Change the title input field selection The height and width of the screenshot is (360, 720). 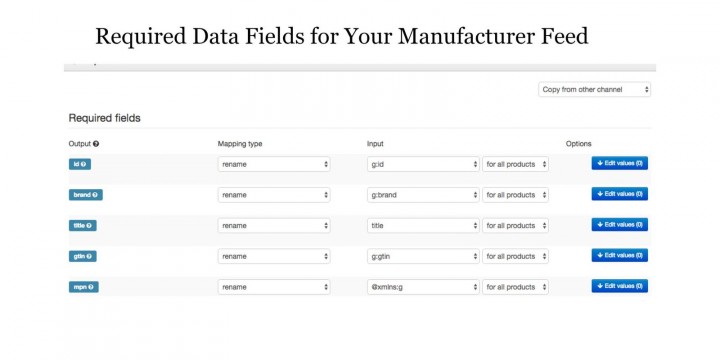pos(423,225)
